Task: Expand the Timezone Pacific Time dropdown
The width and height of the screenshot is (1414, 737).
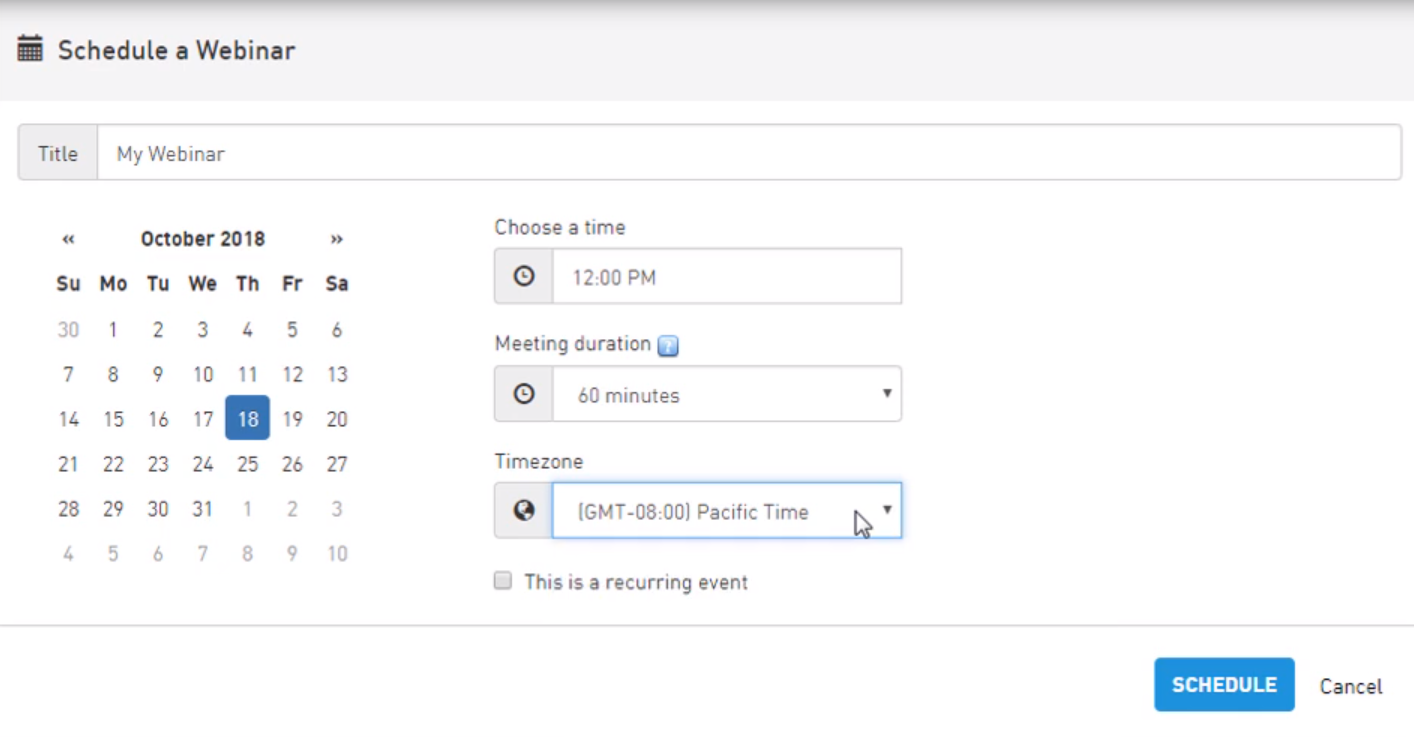Action: pyautogui.click(x=727, y=511)
